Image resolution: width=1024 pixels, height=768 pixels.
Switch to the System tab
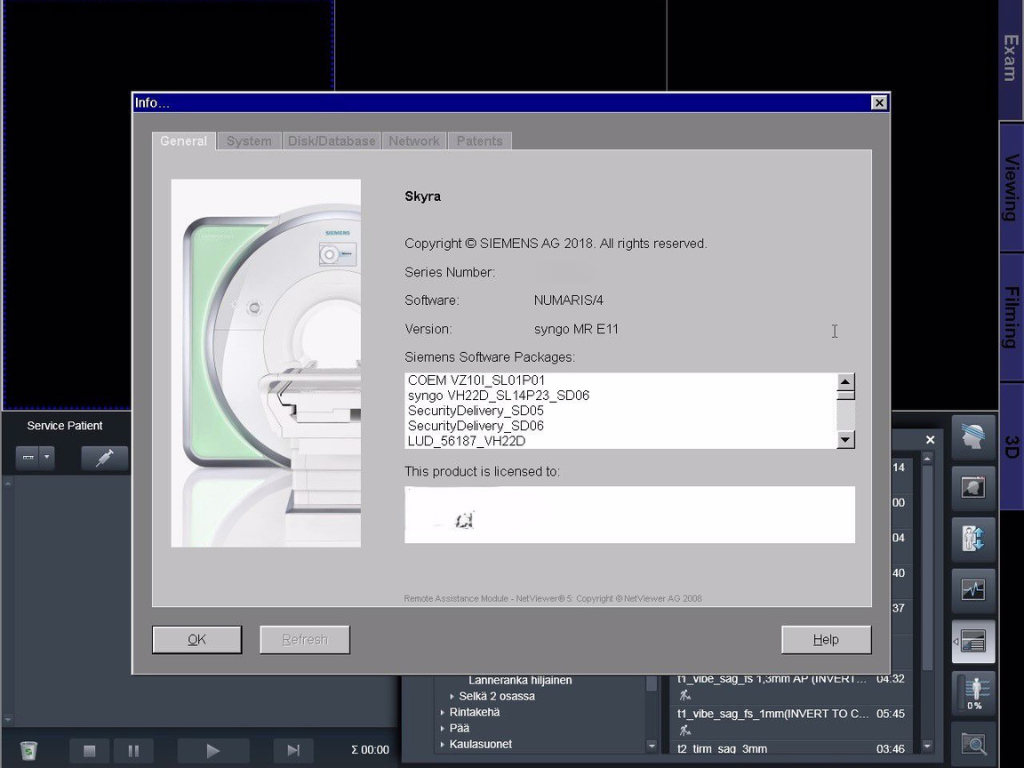pos(248,141)
